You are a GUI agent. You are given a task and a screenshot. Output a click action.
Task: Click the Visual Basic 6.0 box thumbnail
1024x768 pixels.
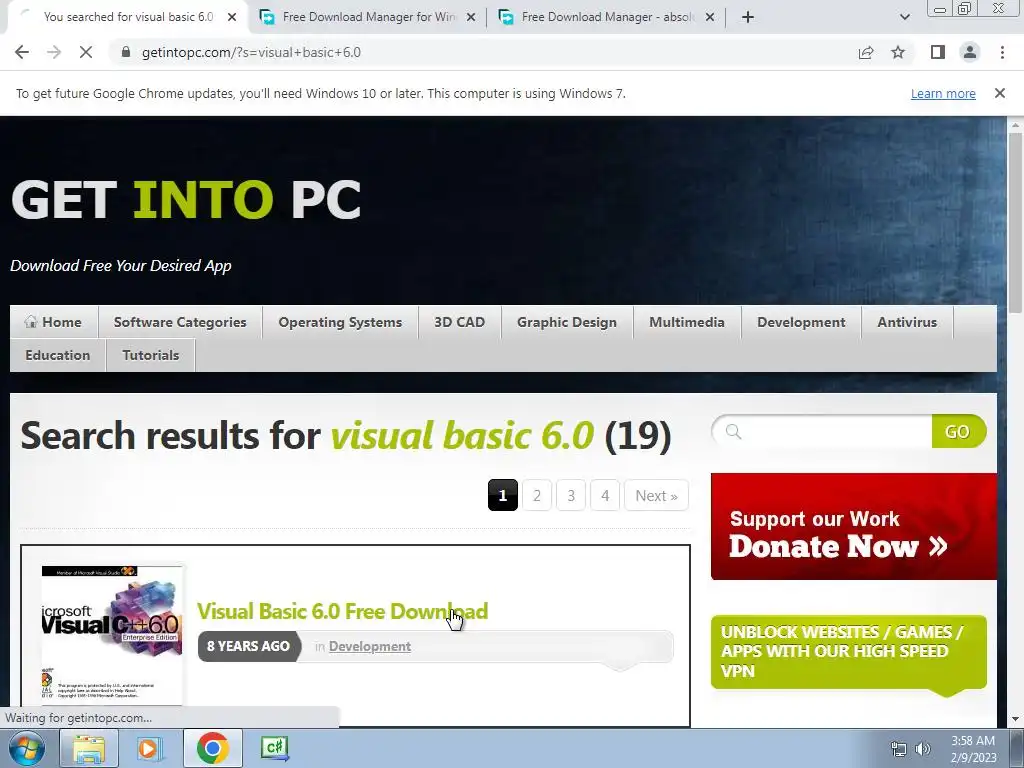112,635
